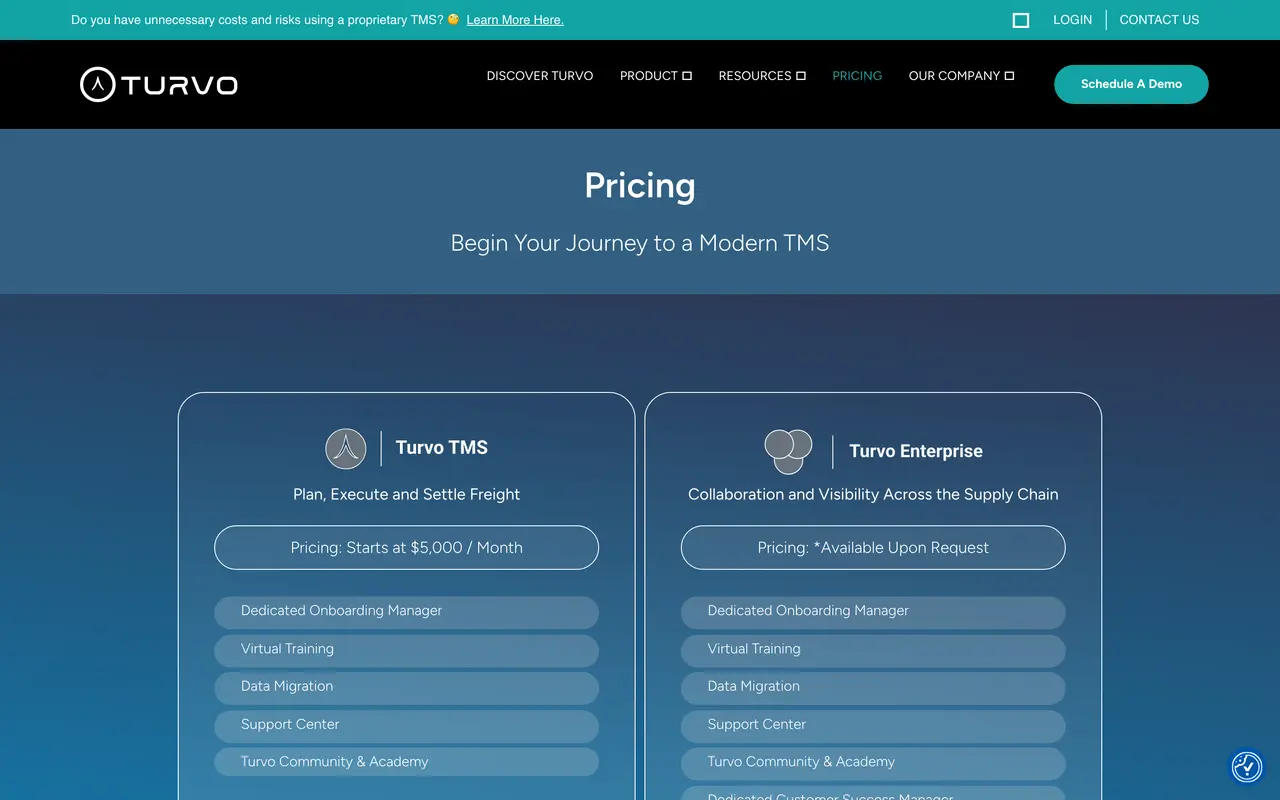Click Collaboration and Visibility tagline text
This screenshot has height=800, width=1280.
point(873,494)
